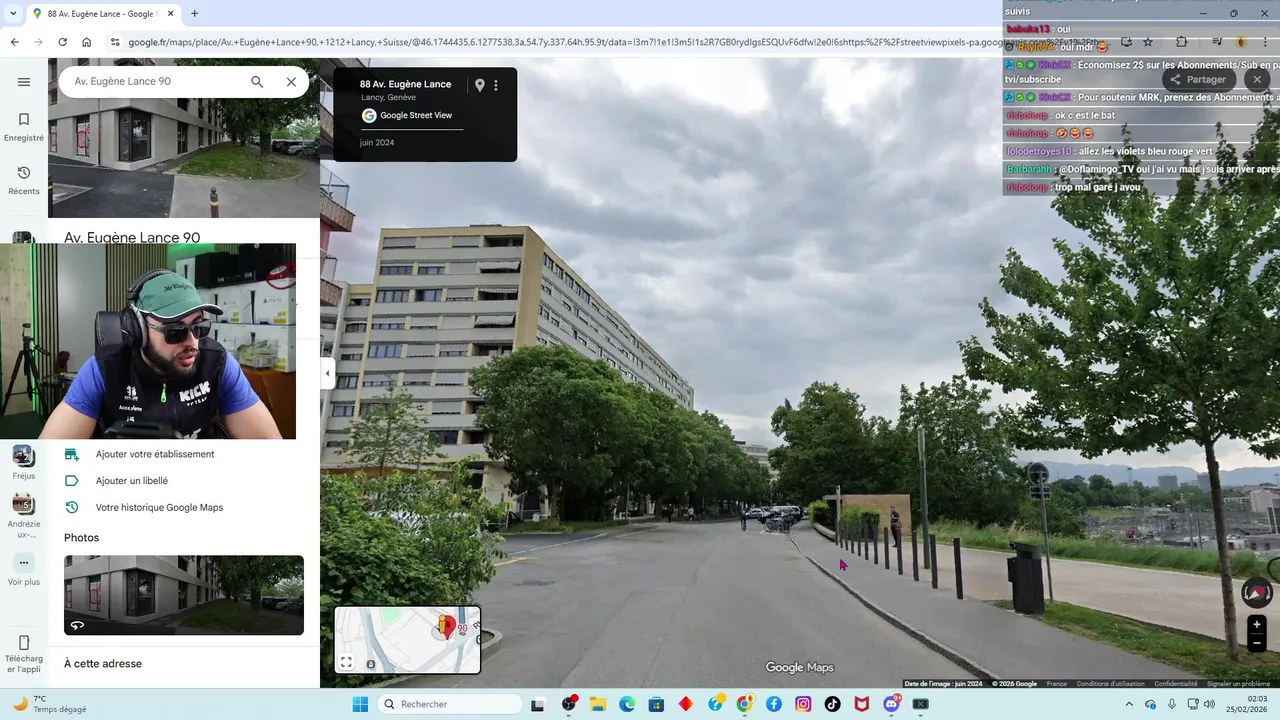Open the Google Maps hamburger menu
The width and height of the screenshot is (1280, 720).
tap(24, 82)
